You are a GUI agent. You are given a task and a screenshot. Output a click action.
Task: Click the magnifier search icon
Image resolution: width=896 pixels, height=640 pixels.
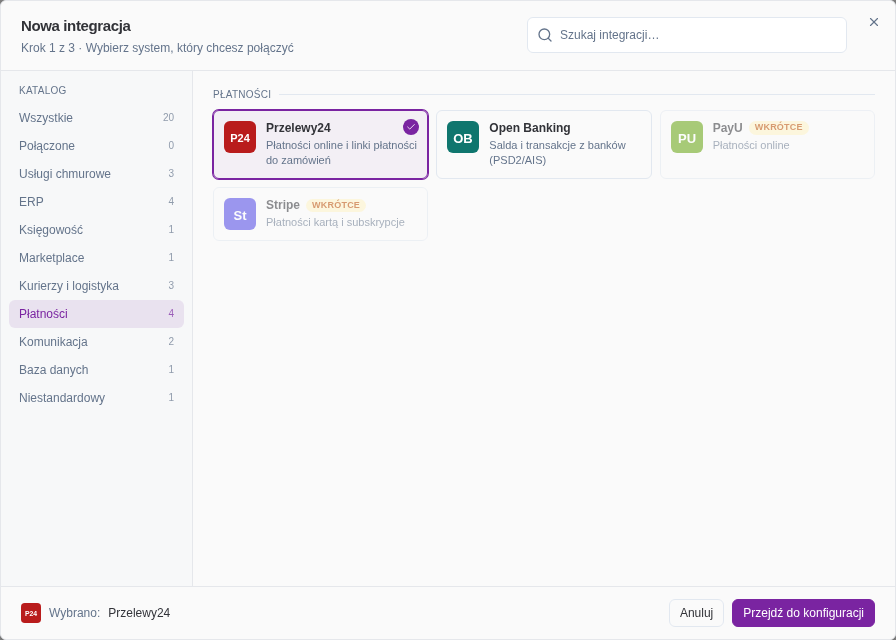545,35
